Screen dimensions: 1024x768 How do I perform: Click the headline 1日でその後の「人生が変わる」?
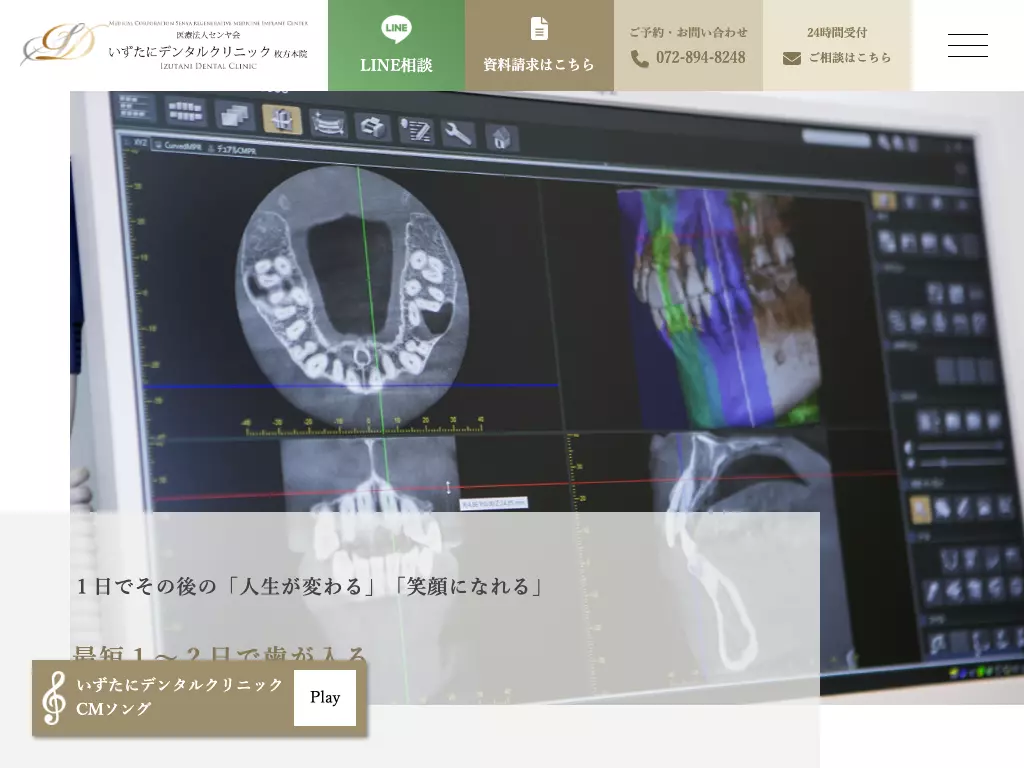[x=310, y=586]
